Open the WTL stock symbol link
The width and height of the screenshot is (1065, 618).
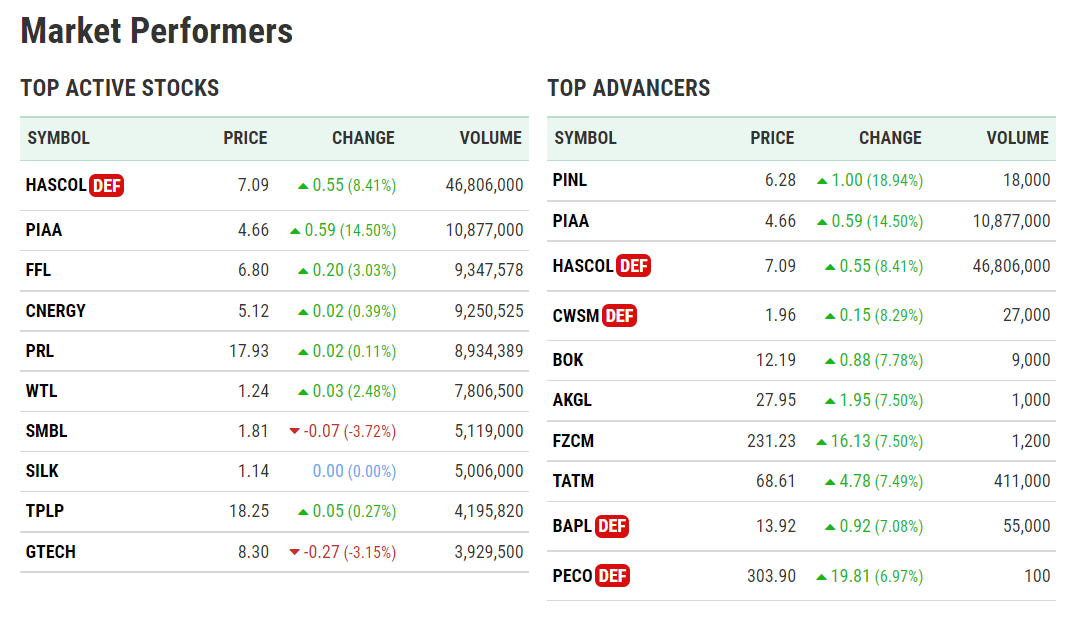point(40,391)
